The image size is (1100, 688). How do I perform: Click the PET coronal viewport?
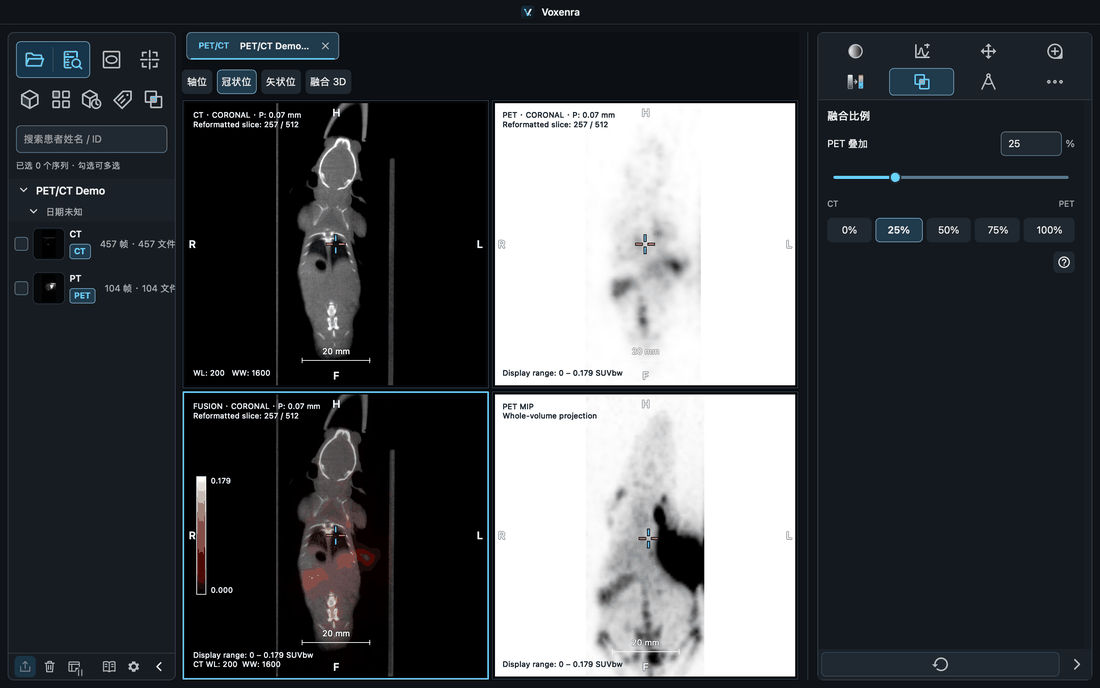[645, 244]
